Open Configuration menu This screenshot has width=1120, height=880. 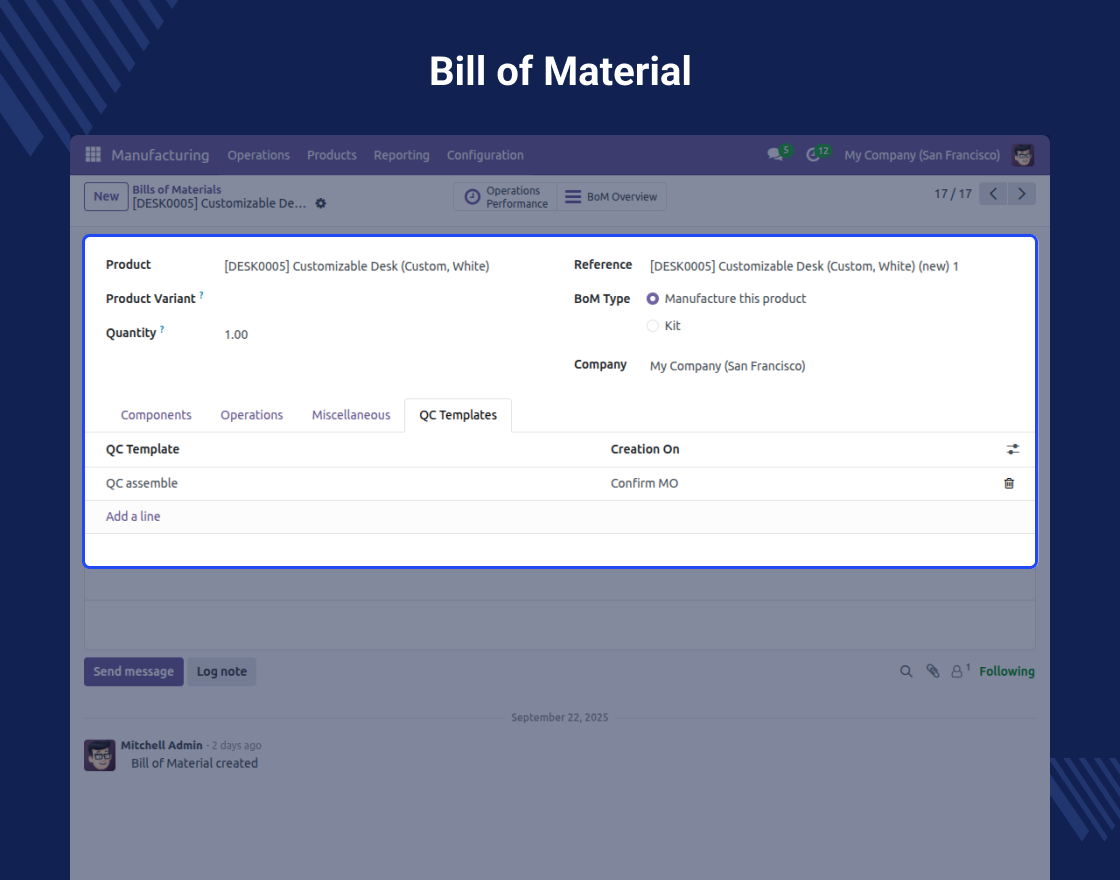pos(485,155)
